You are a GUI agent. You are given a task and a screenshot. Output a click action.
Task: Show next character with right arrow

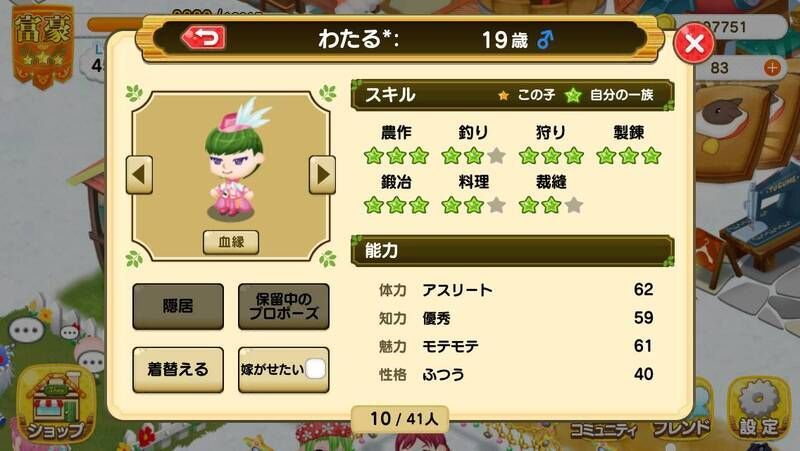[322, 174]
